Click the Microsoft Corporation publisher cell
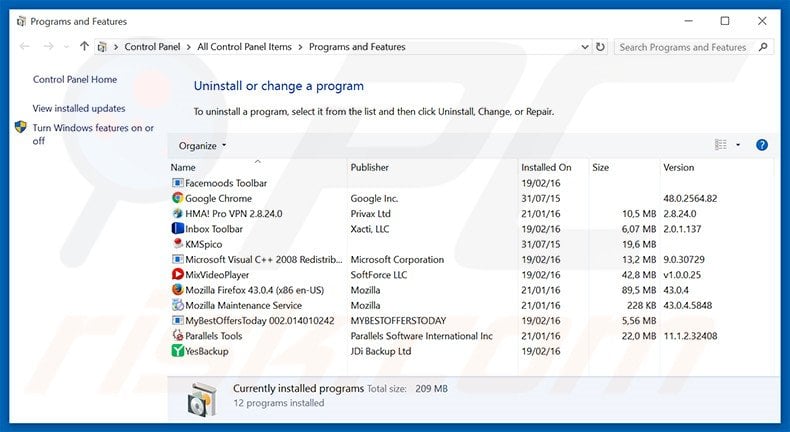The image size is (790, 432). point(398,260)
